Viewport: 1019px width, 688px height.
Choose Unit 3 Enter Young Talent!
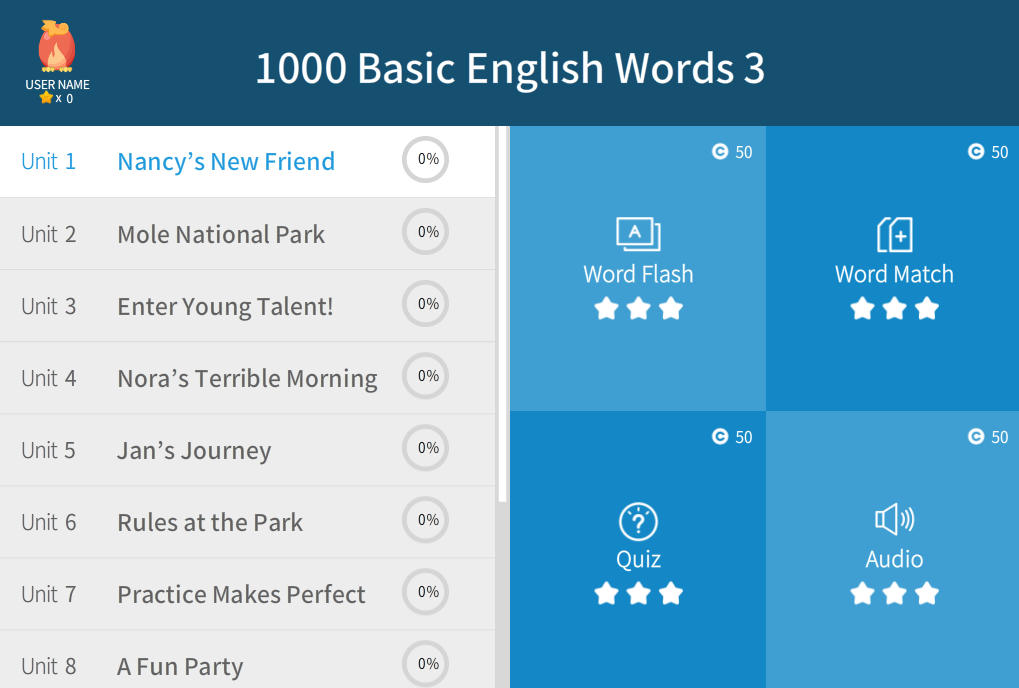click(x=225, y=306)
